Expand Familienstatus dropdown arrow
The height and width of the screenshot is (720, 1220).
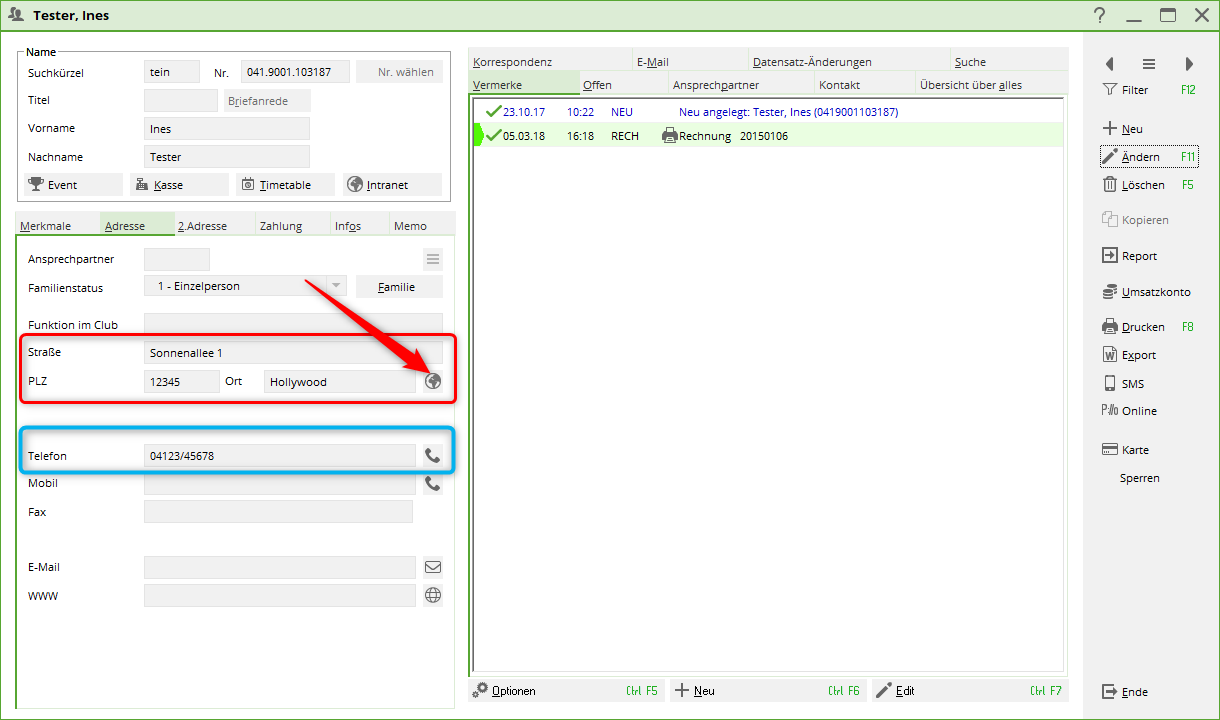point(336,287)
